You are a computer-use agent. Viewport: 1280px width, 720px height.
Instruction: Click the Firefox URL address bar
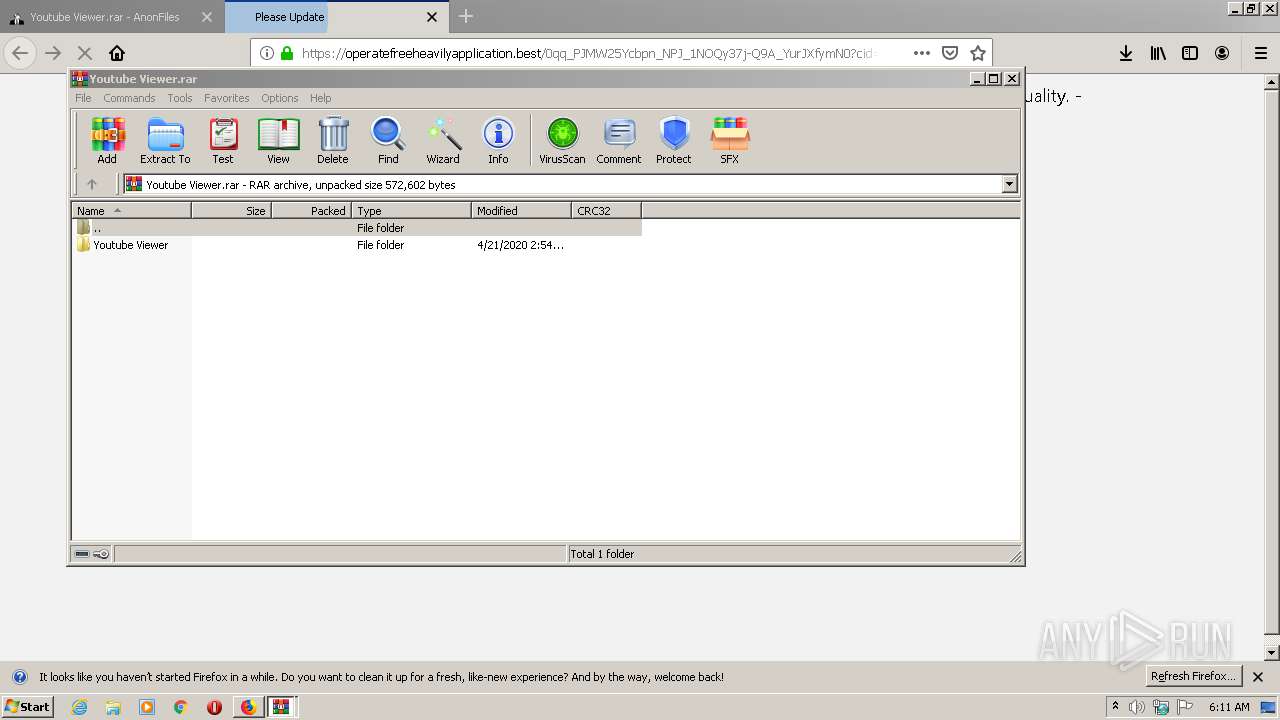click(590, 53)
